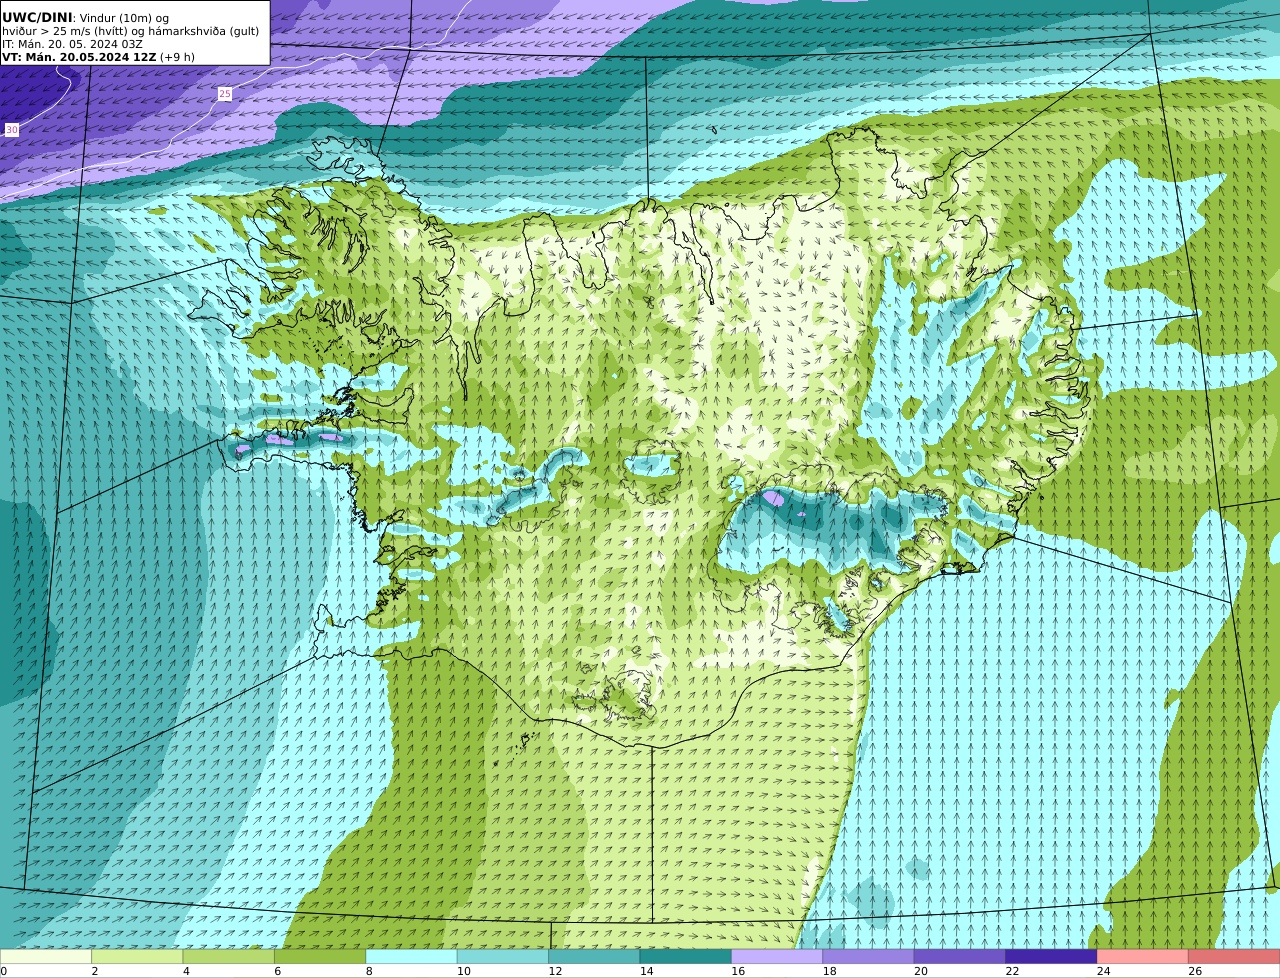
Task: Click the pale cyan 8–10 m/s legend swatch
Action: [x=412, y=956]
